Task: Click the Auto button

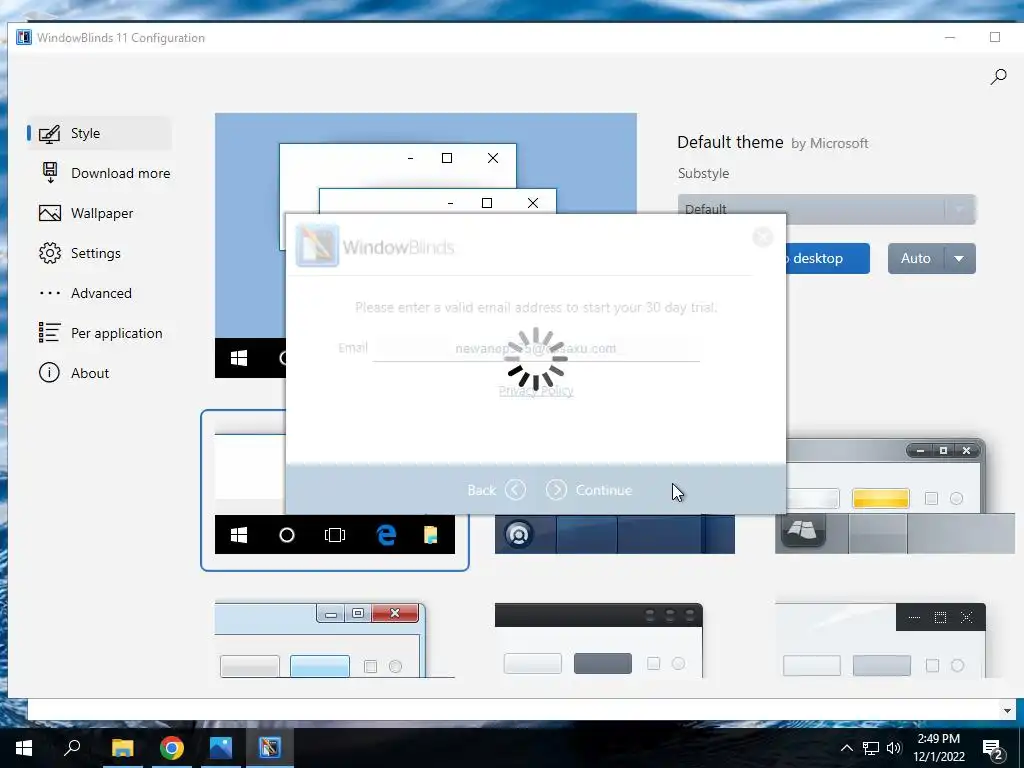Action: 916,259
